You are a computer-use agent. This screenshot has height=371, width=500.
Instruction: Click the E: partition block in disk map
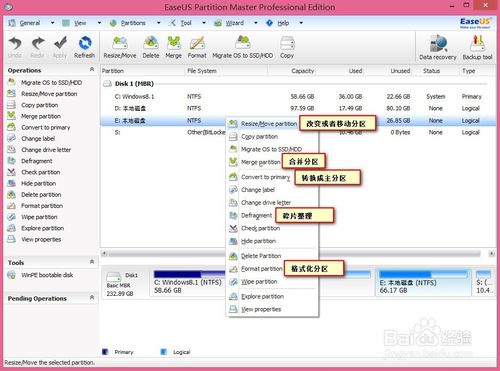pyautogui.click(x=423, y=283)
